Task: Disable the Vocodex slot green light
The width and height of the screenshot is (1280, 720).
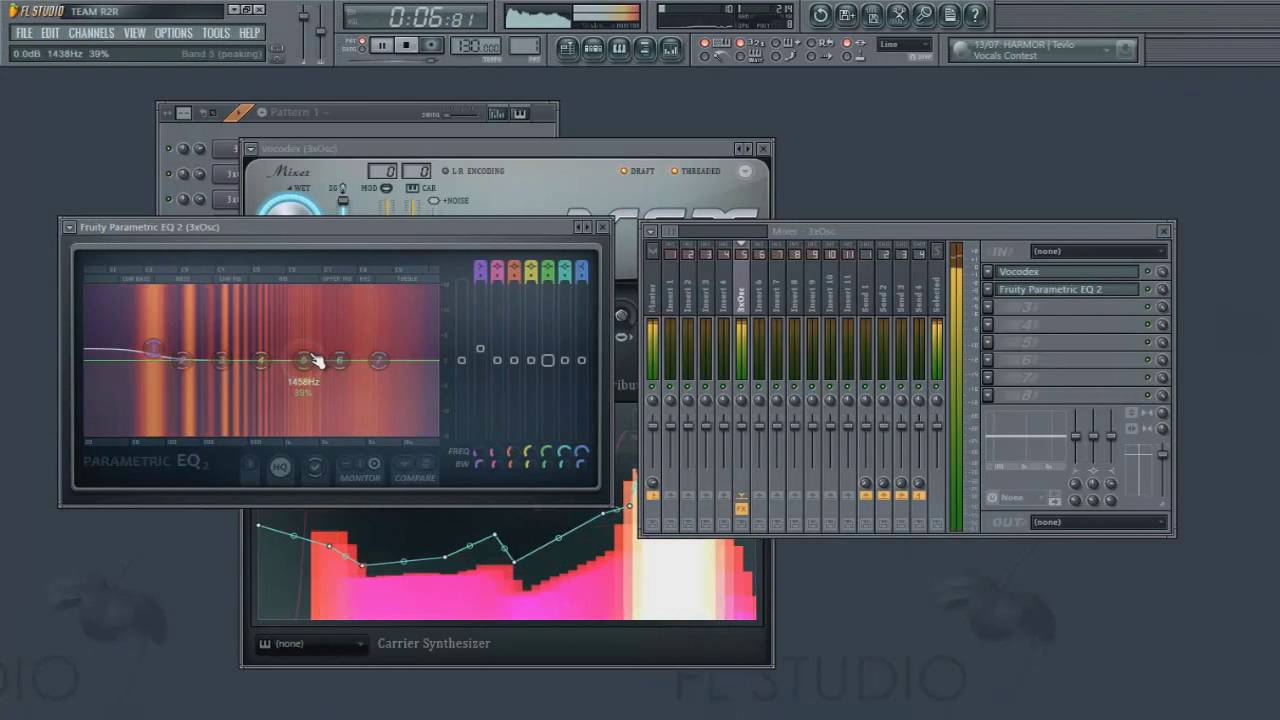Action: click(x=1148, y=272)
